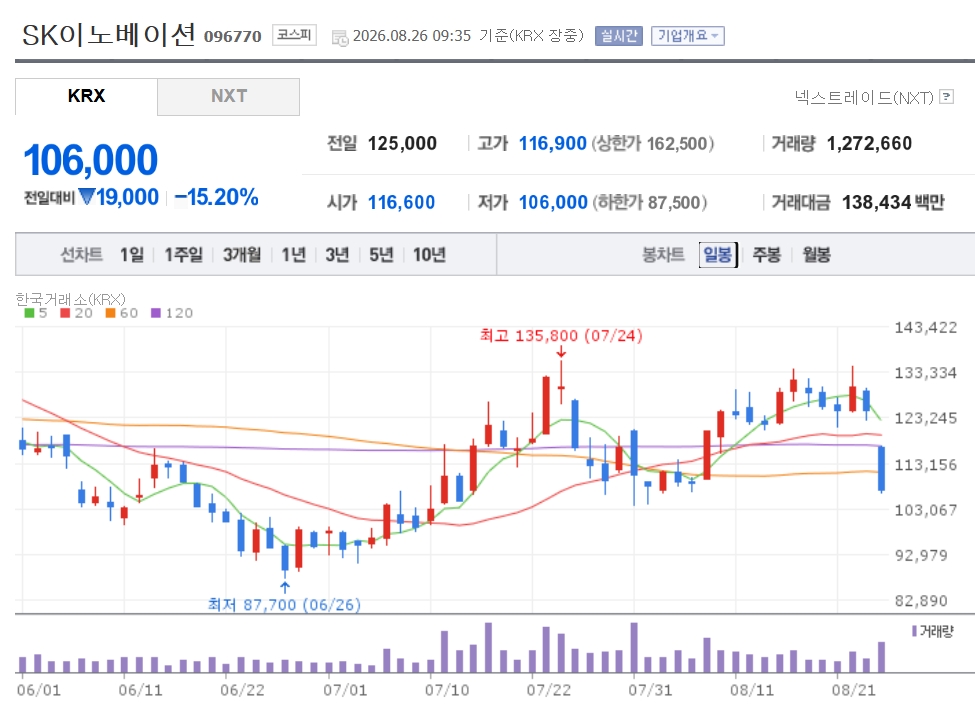Select the purple 120-day moving average legend
This screenshot has height=712, width=975.
(x=172, y=313)
